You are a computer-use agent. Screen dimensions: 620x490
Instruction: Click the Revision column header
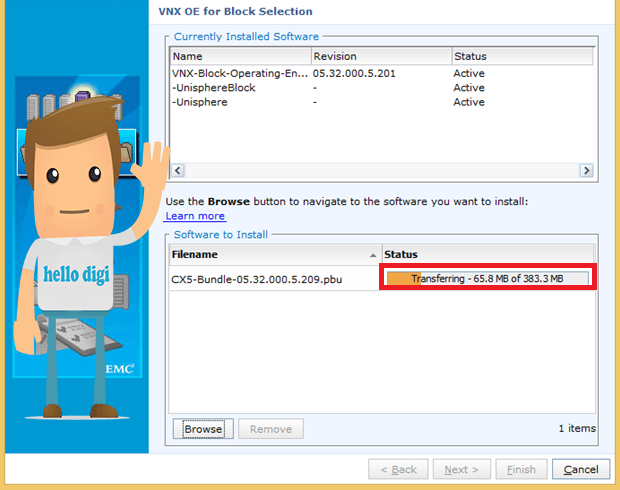click(x=382, y=56)
